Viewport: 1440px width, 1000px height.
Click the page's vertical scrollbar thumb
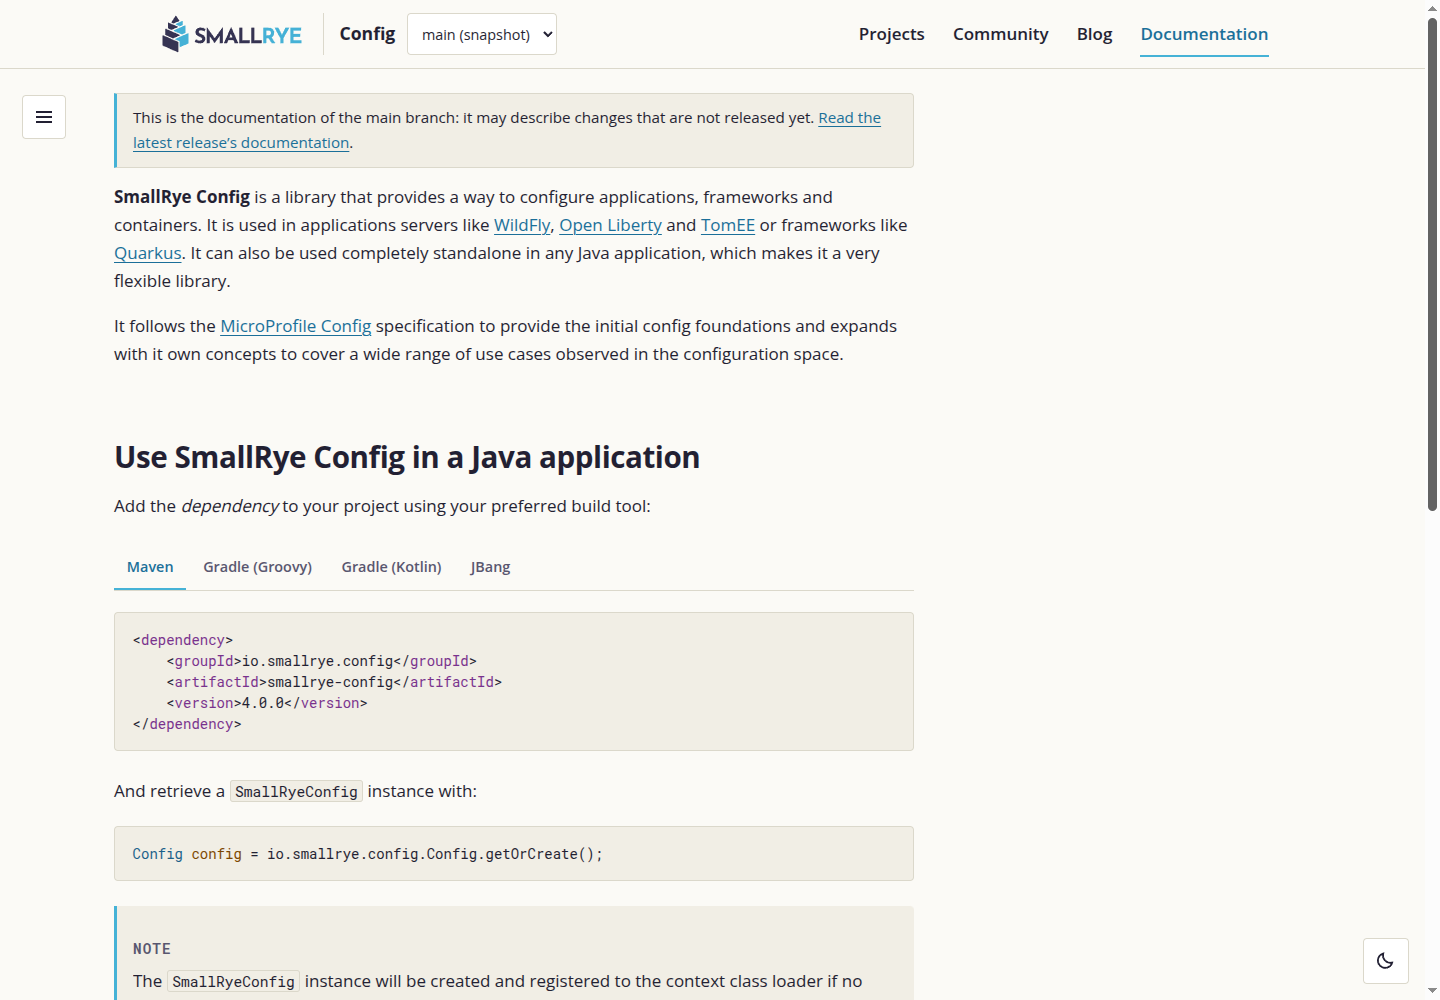(x=1432, y=264)
